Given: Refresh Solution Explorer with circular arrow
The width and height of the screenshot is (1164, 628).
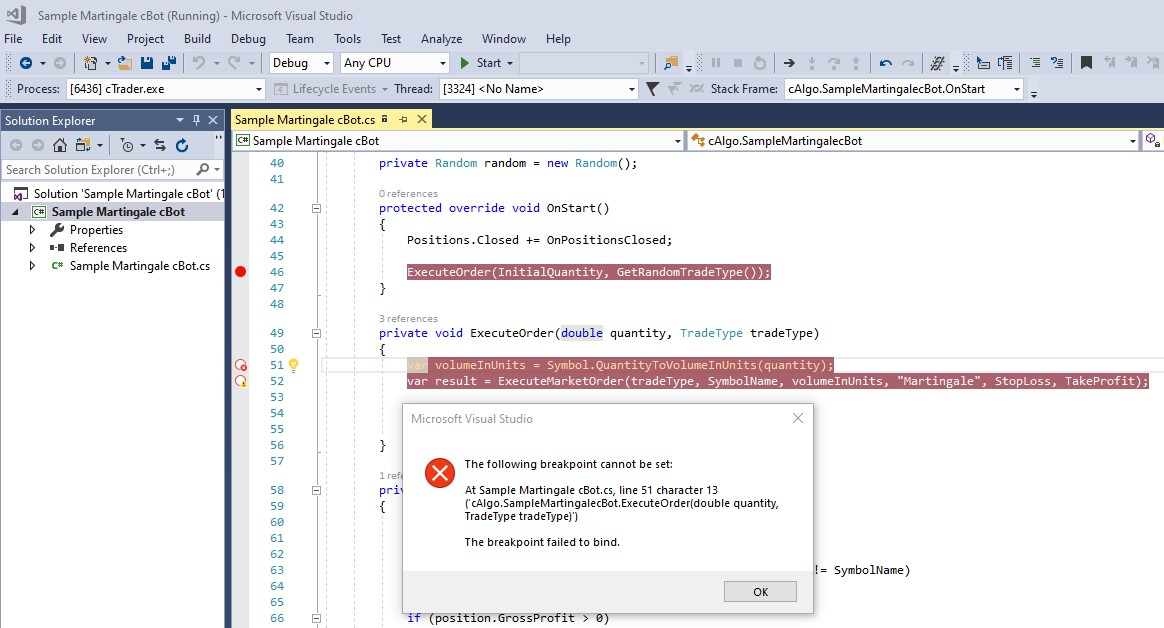Looking at the screenshot, I should click(x=182, y=145).
